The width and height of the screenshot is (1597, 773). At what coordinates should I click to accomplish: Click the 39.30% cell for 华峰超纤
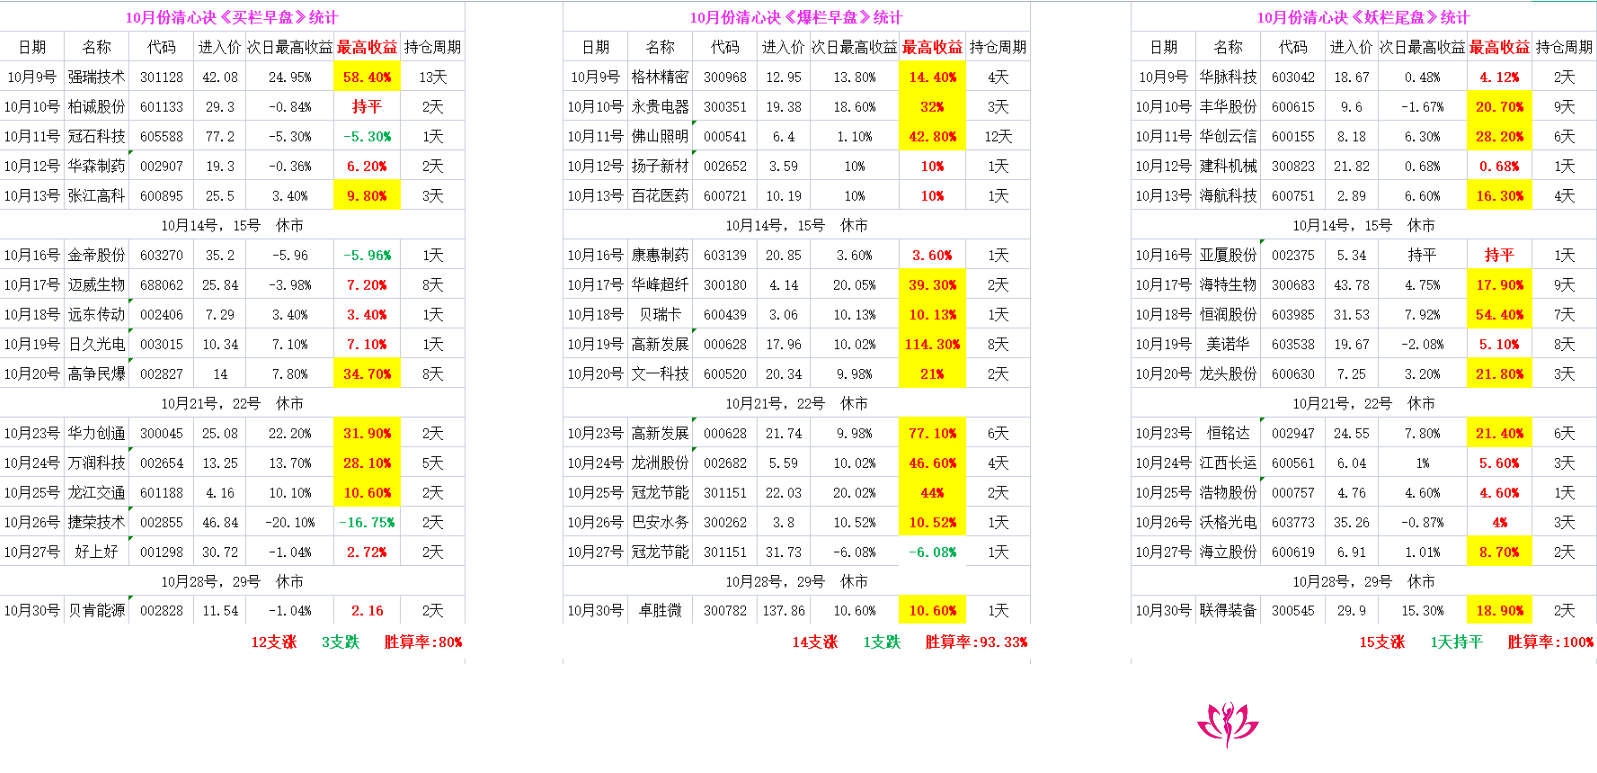(x=932, y=285)
